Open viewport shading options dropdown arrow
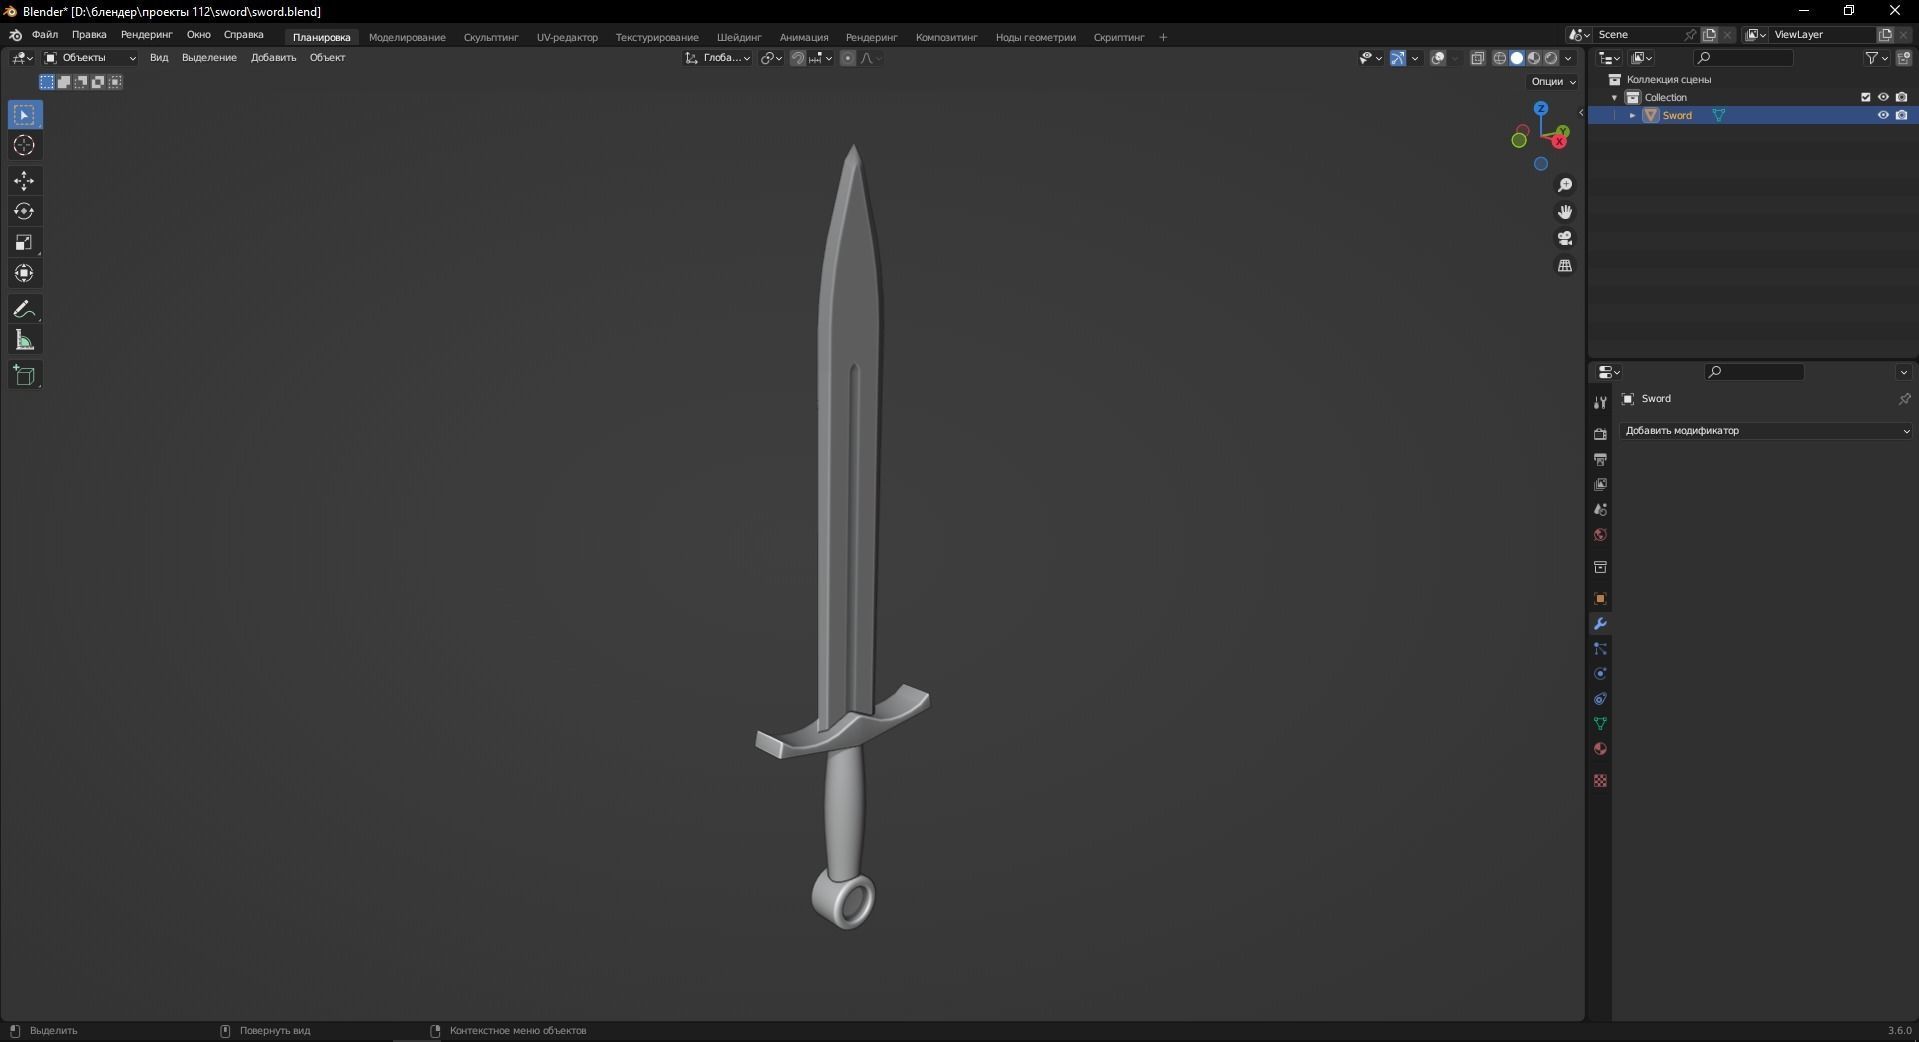The height and width of the screenshot is (1042, 1919). [x=1569, y=58]
